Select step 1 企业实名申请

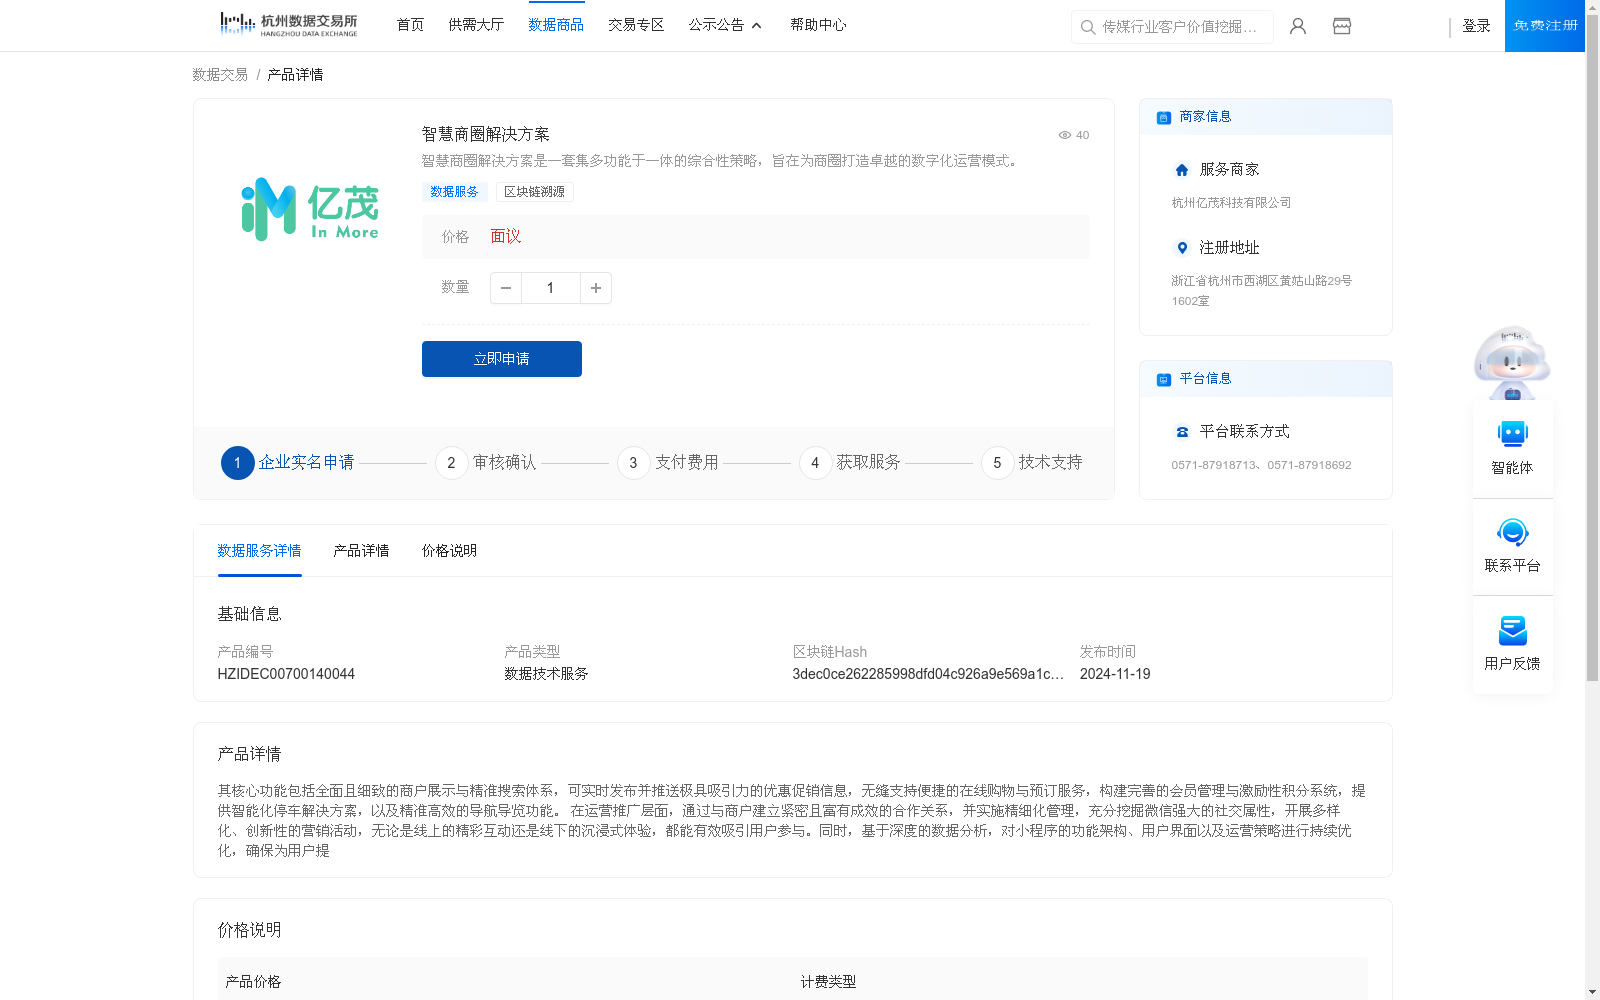point(288,463)
